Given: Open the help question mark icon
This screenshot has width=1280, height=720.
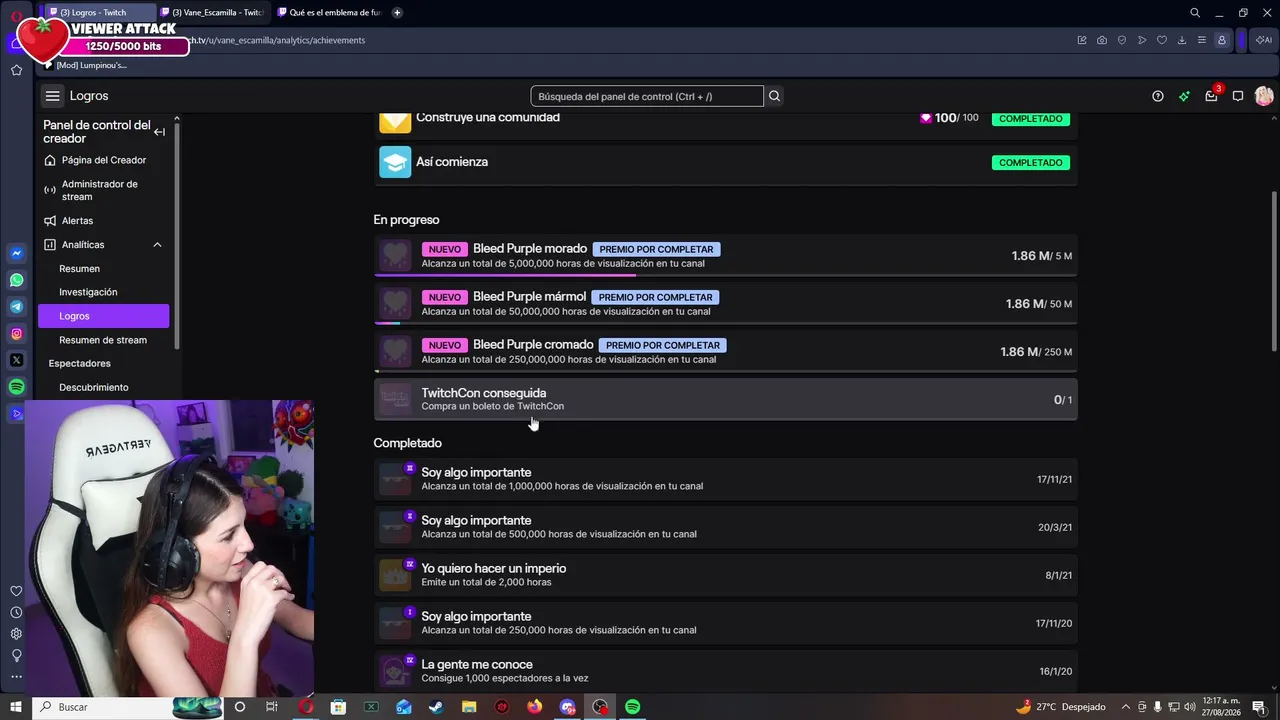Looking at the screenshot, I should coord(1158,96).
